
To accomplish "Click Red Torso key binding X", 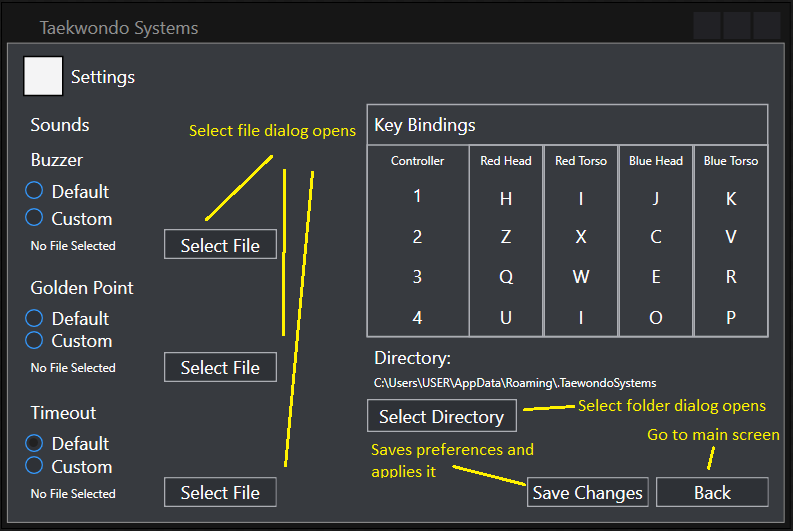I will coord(581,237).
